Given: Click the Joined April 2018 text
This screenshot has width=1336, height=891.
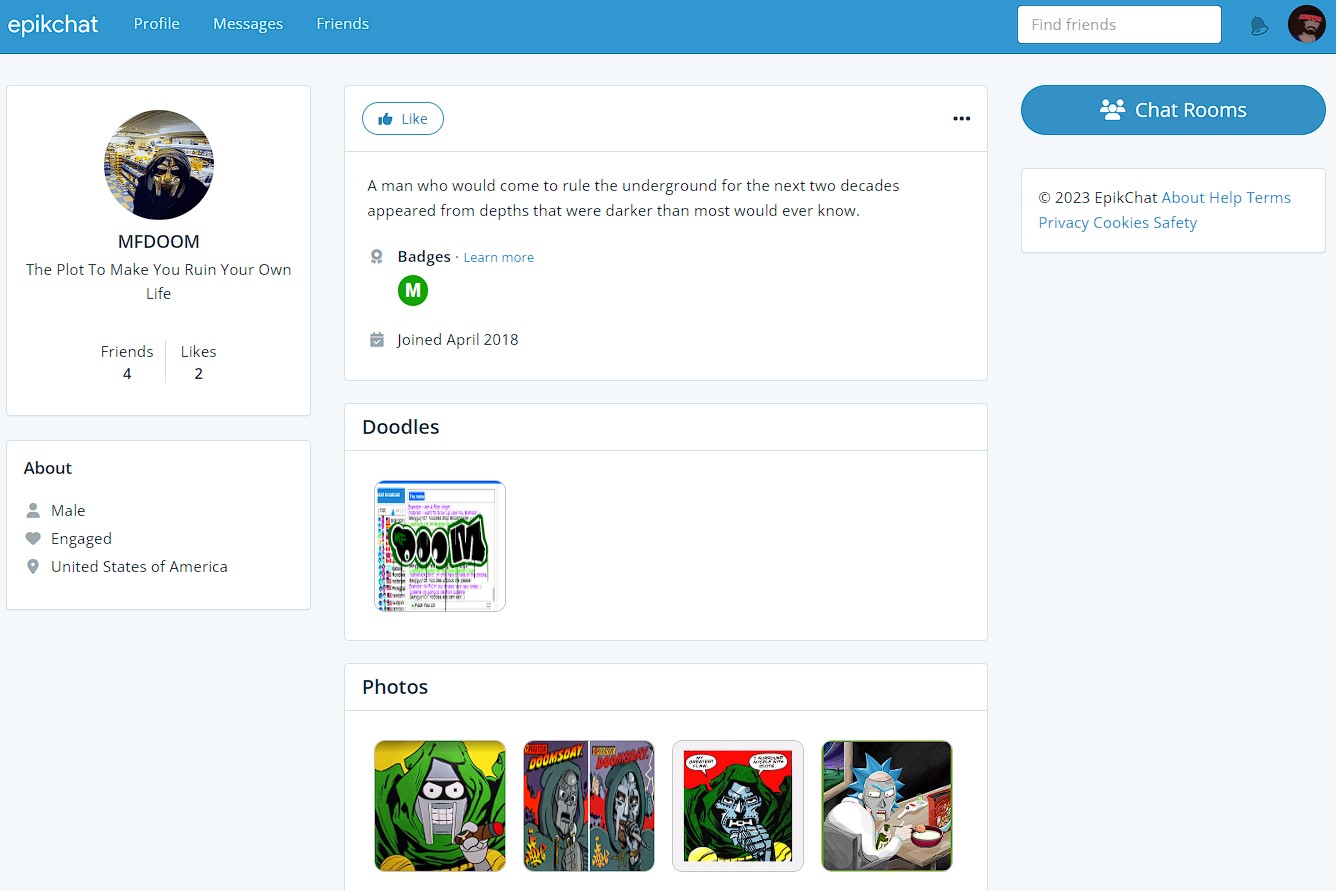Looking at the screenshot, I should [458, 340].
